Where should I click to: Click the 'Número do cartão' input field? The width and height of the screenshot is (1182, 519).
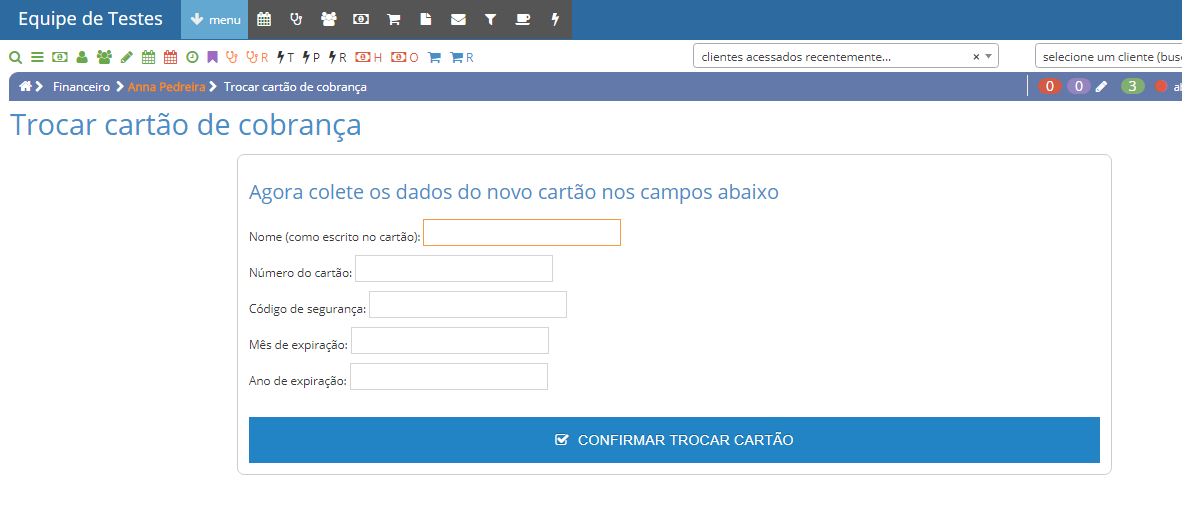point(453,269)
